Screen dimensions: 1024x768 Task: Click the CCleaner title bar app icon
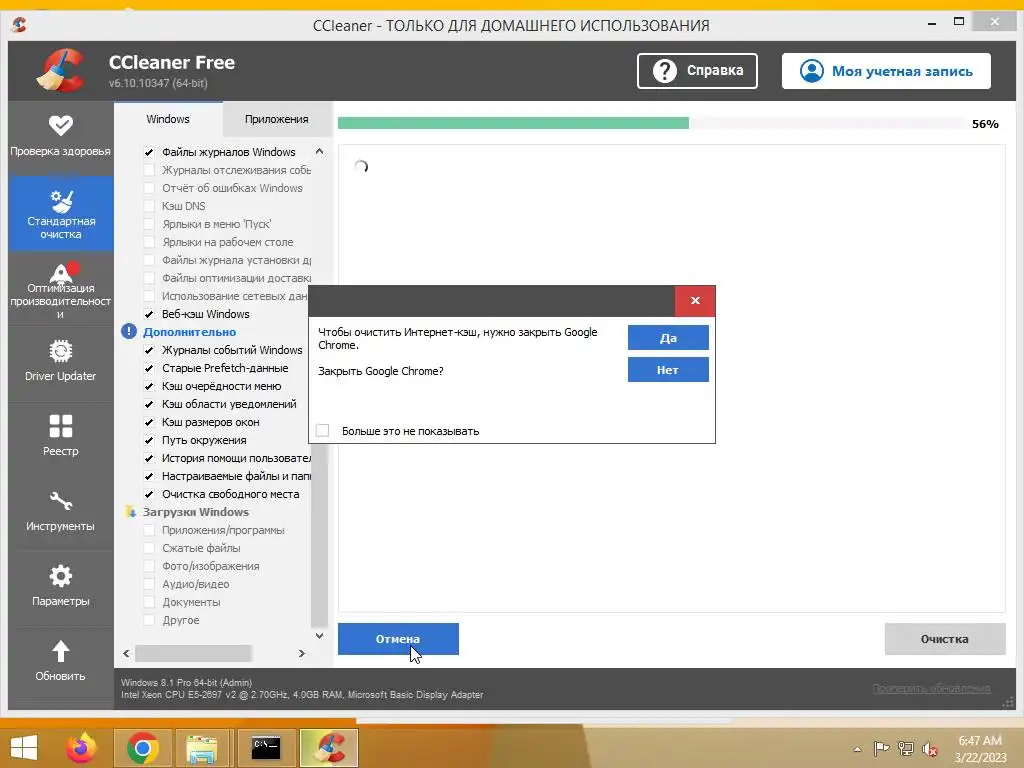(x=19, y=25)
